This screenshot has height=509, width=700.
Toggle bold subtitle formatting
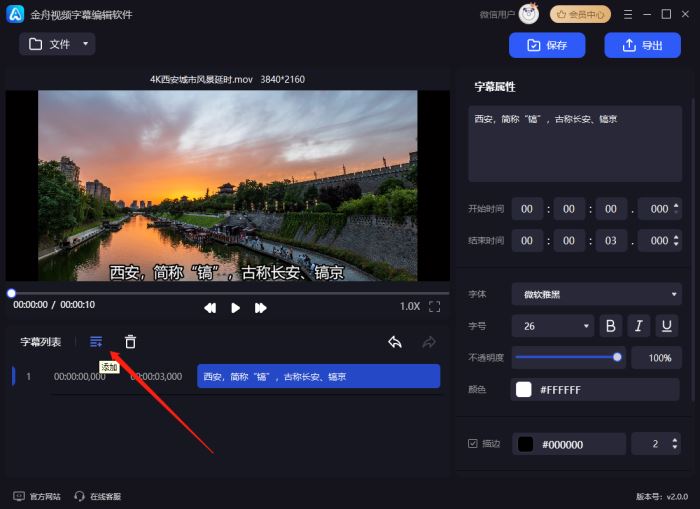(611, 326)
